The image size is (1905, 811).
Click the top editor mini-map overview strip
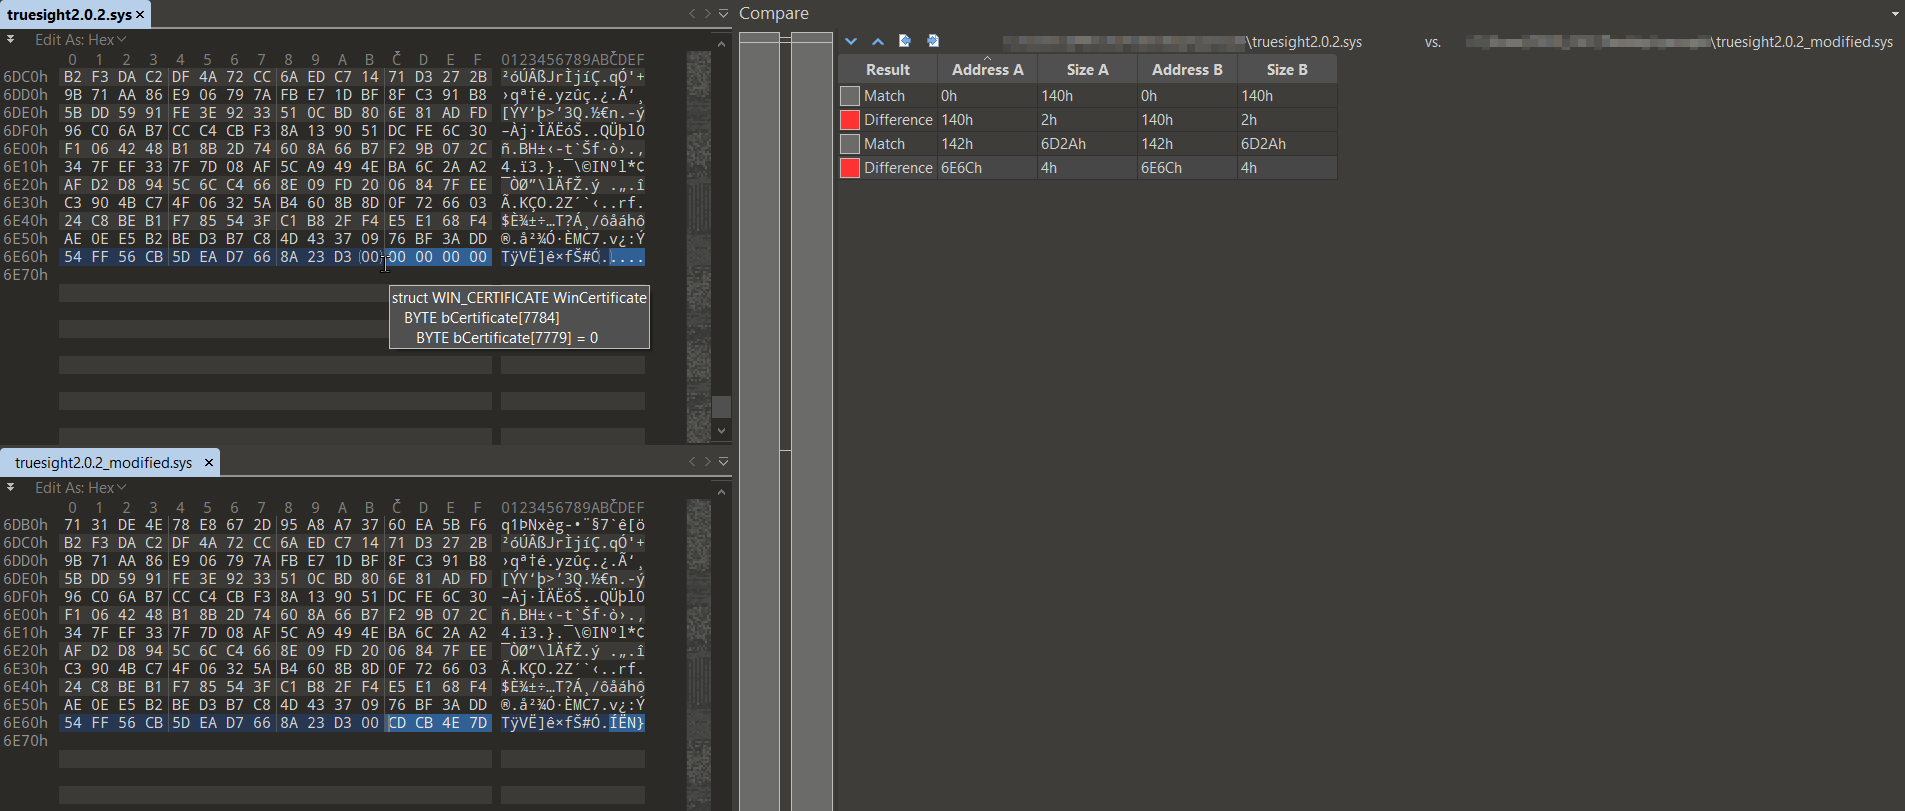pyautogui.click(x=699, y=245)
